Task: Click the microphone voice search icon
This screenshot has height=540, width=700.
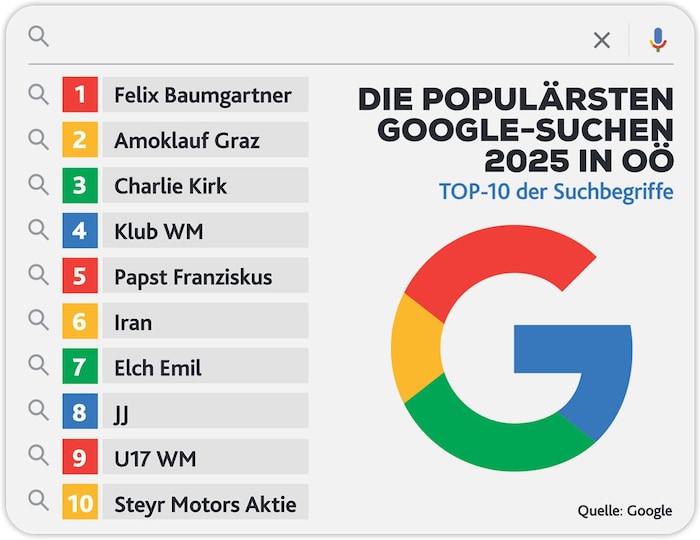Action: click(657, 39)
